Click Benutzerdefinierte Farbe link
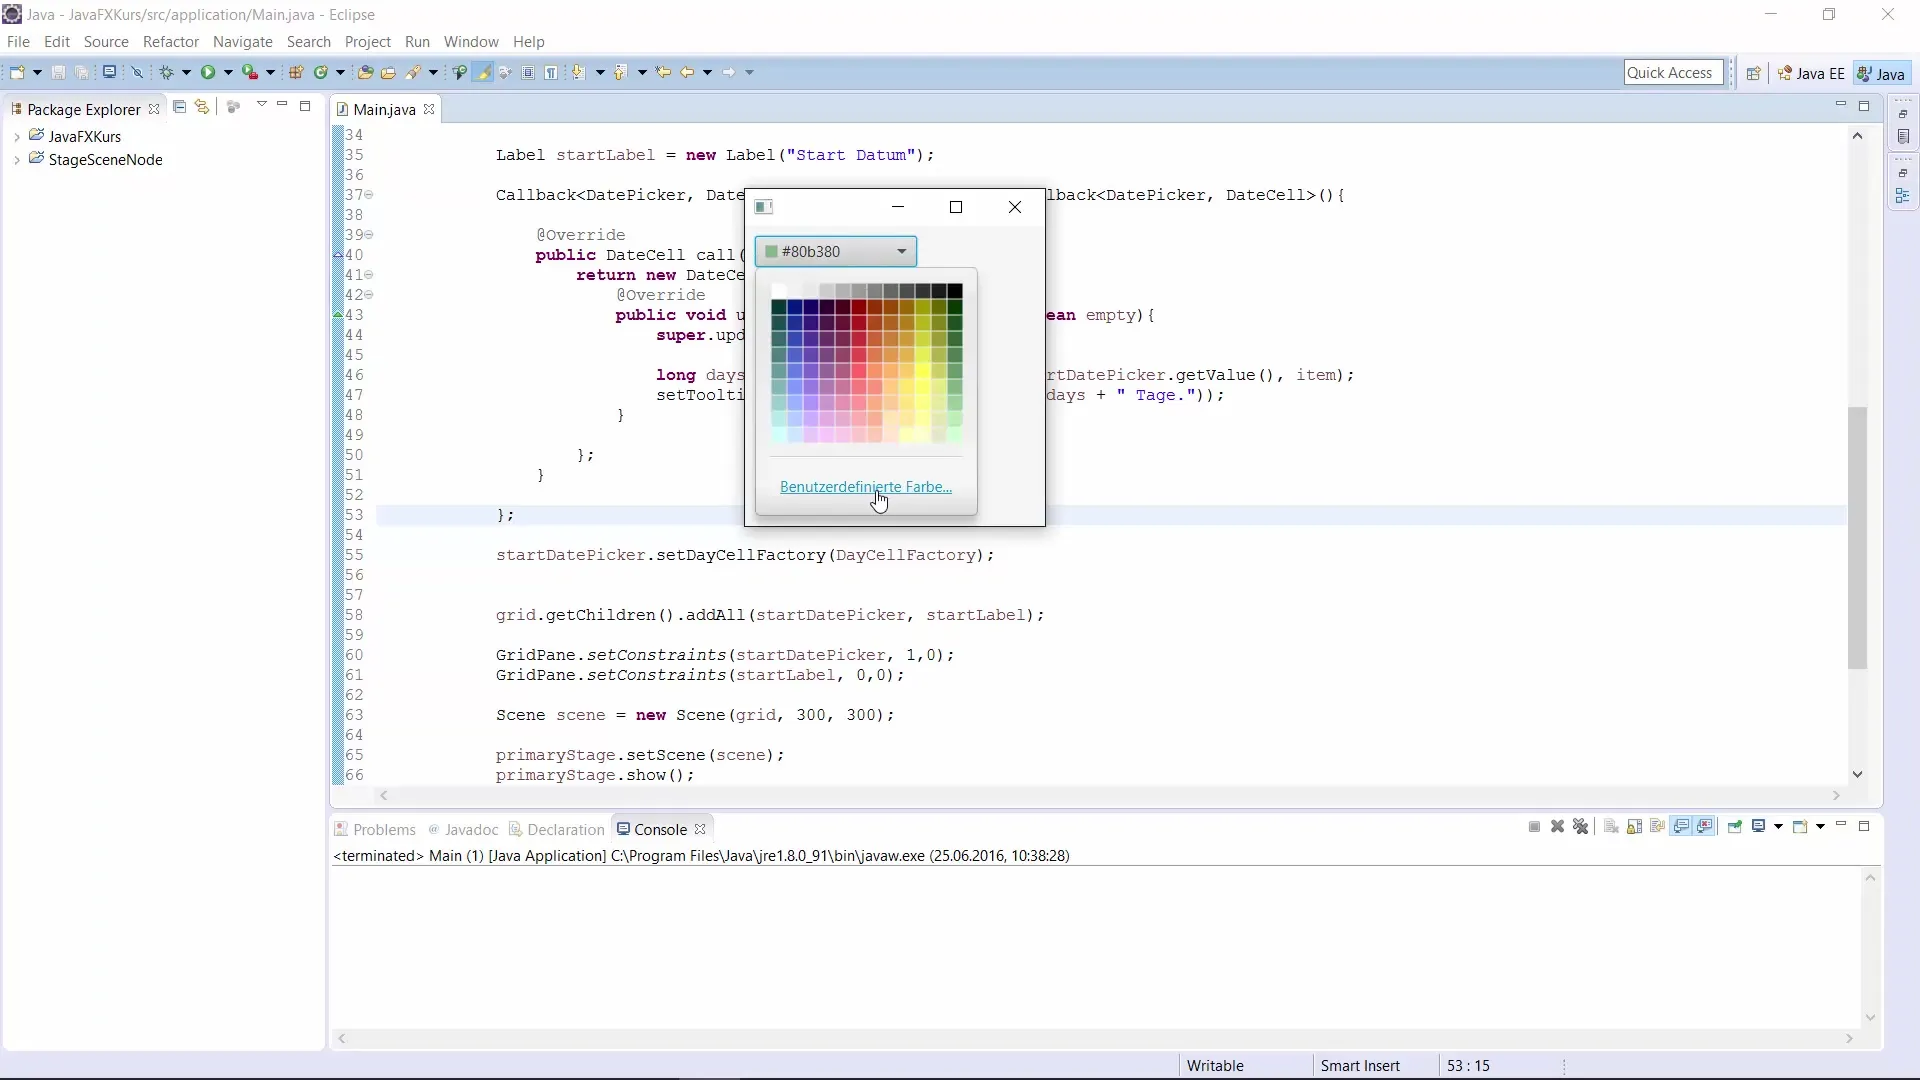 click(x=866, y=487)
